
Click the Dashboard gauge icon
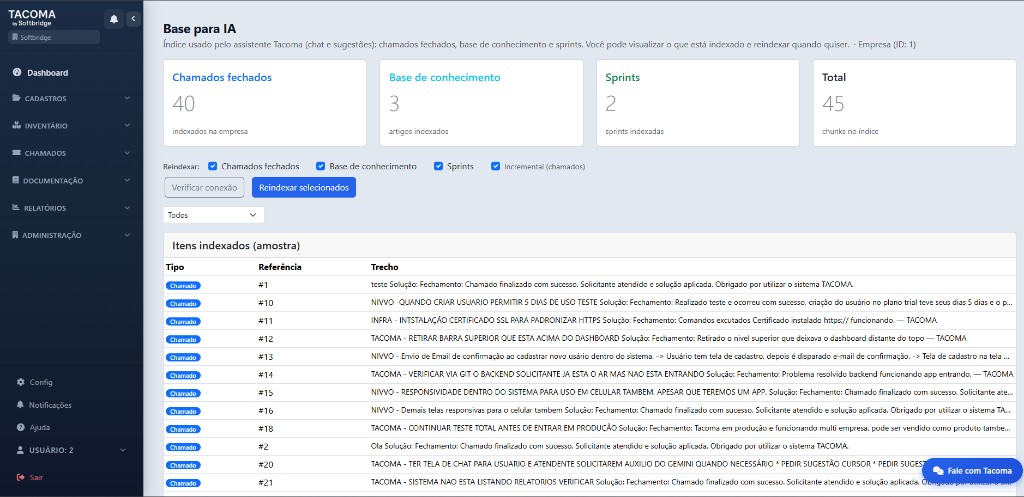pos(17,73)
